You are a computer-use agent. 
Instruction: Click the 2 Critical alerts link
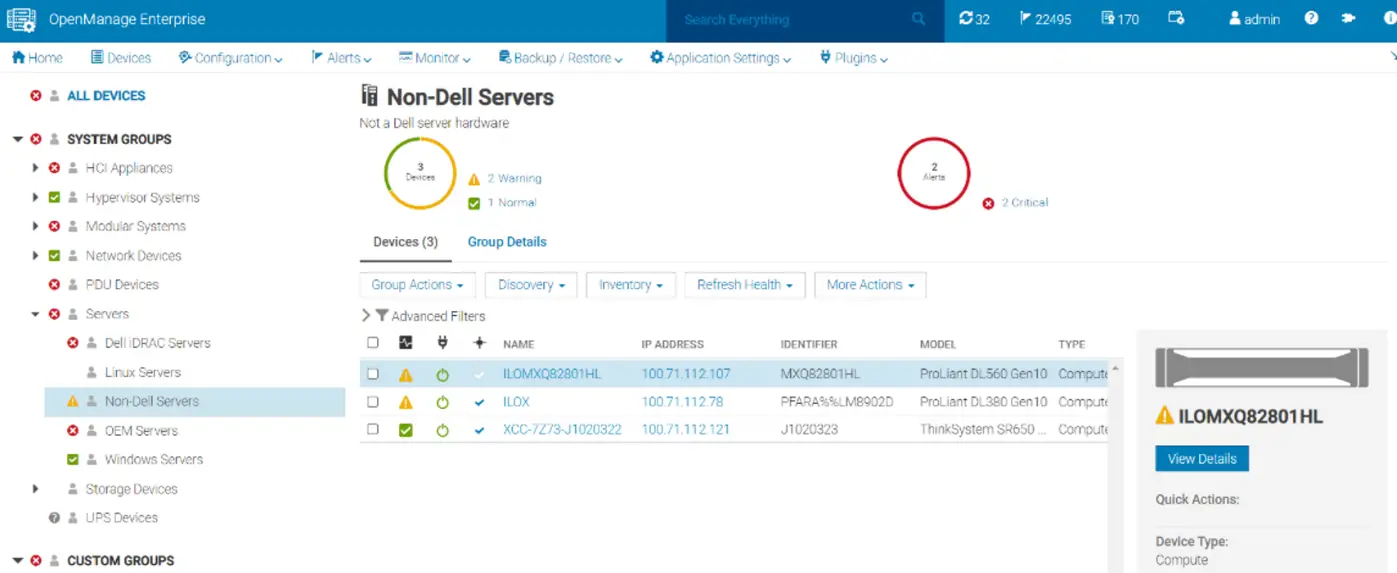pos(1025,202)
